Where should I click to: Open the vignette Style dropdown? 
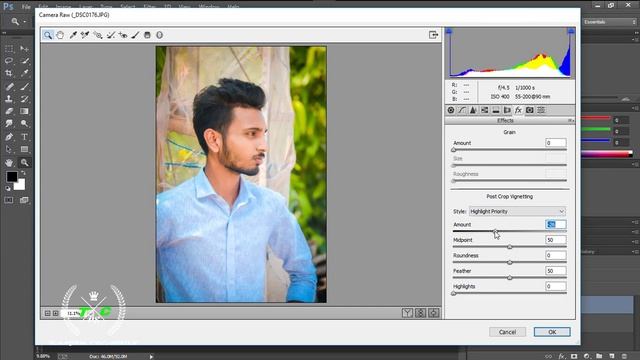(x=517, y=211)
